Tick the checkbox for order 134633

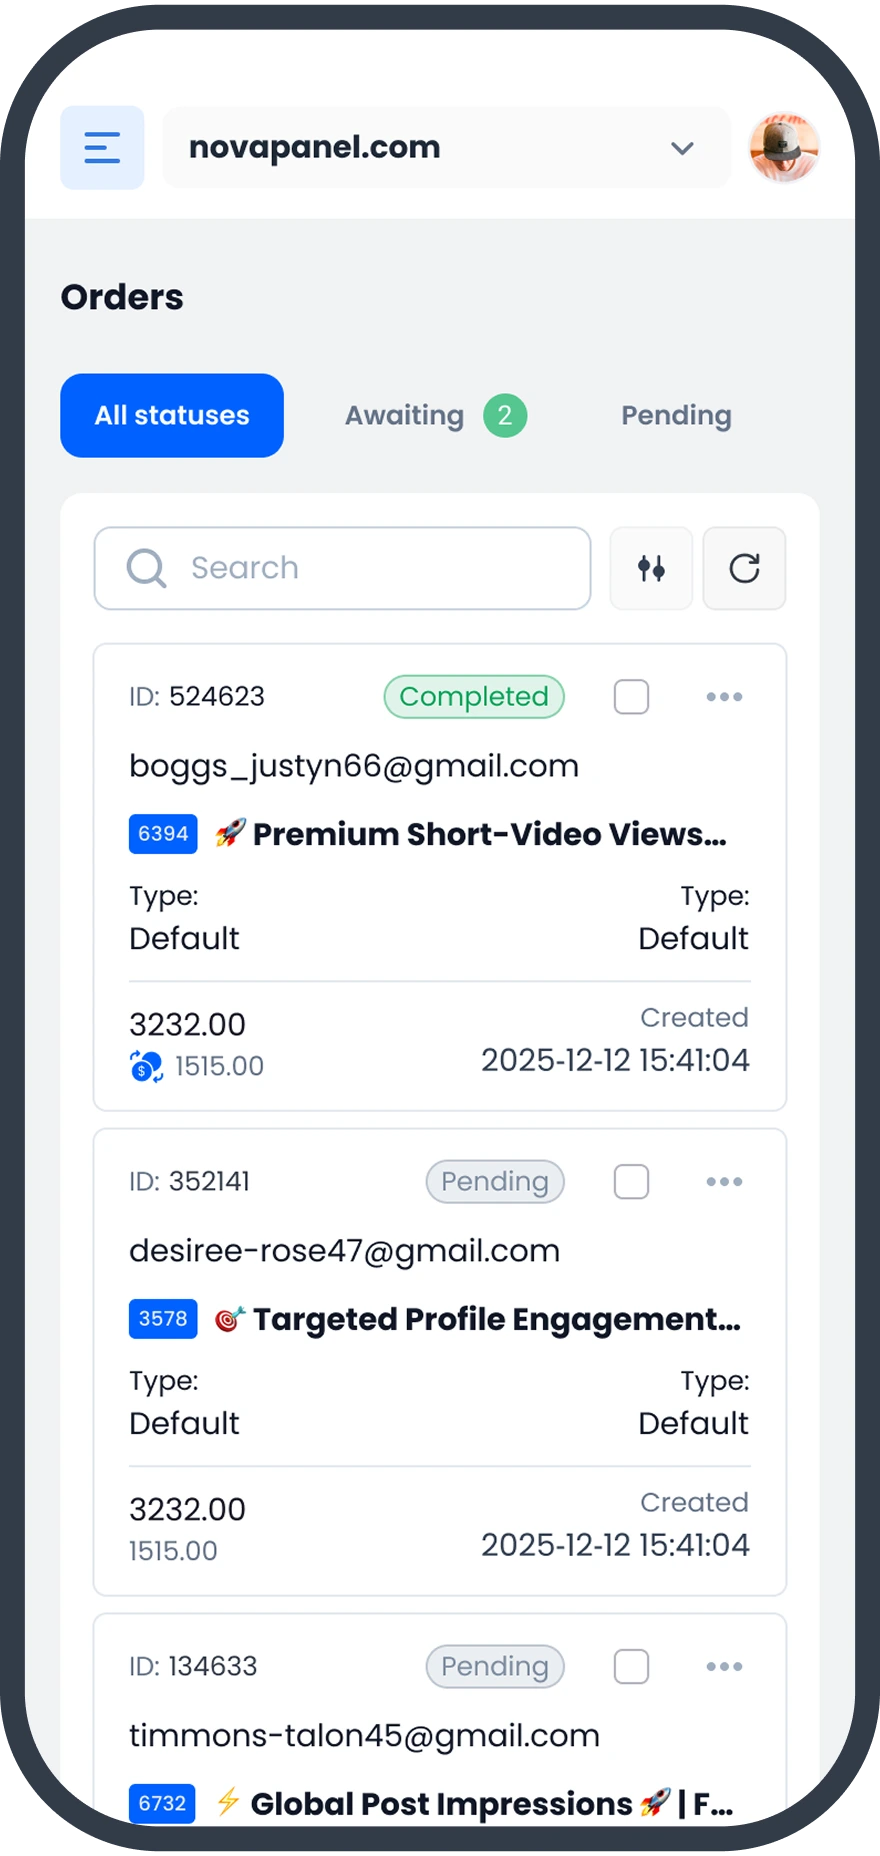pos(631,1666)
